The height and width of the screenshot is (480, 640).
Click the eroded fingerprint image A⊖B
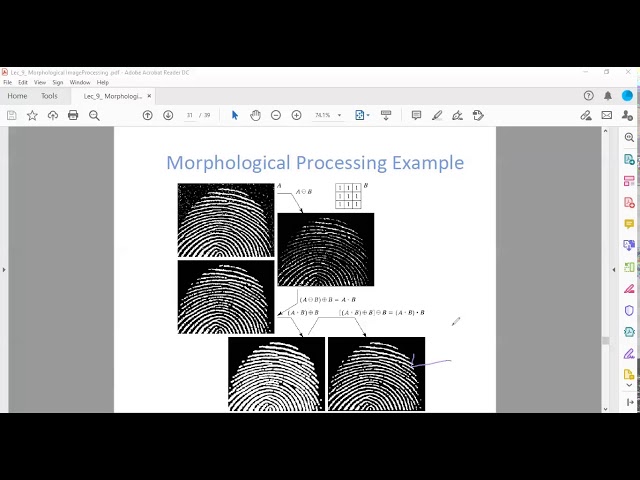point(326,249)
